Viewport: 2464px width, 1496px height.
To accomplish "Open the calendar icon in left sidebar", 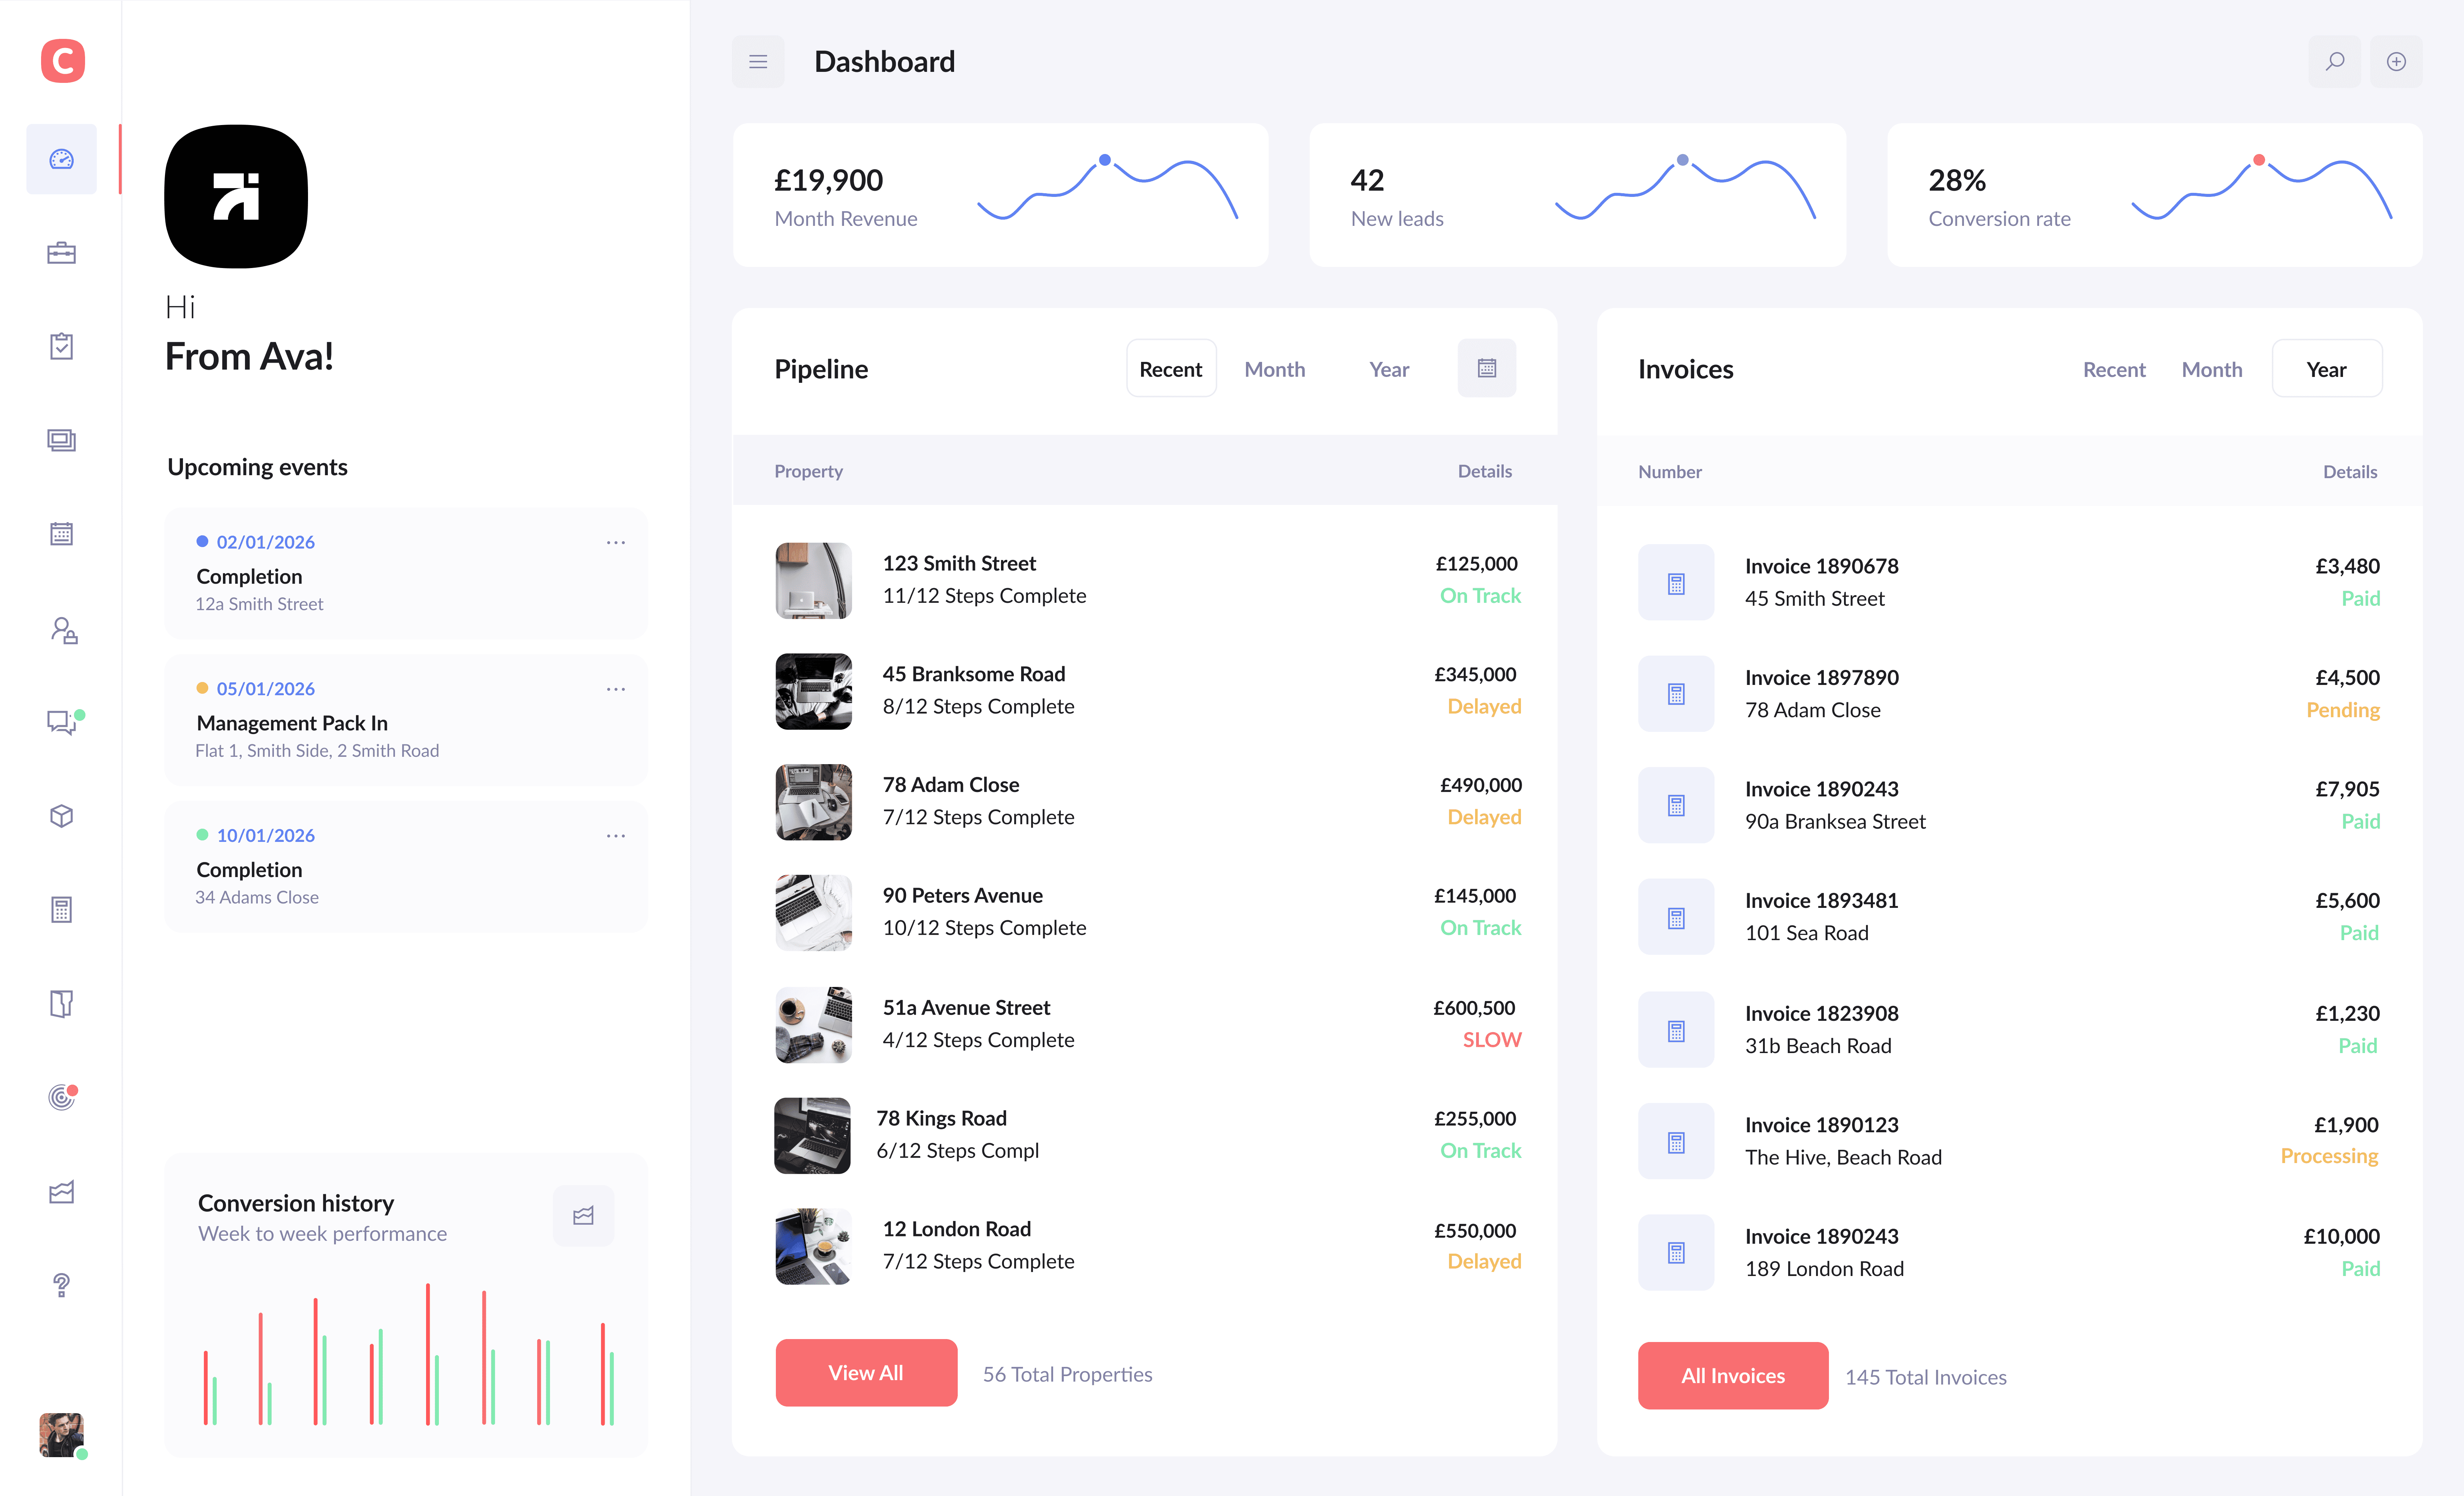I will pyautogui.click(x=61, y=534).
